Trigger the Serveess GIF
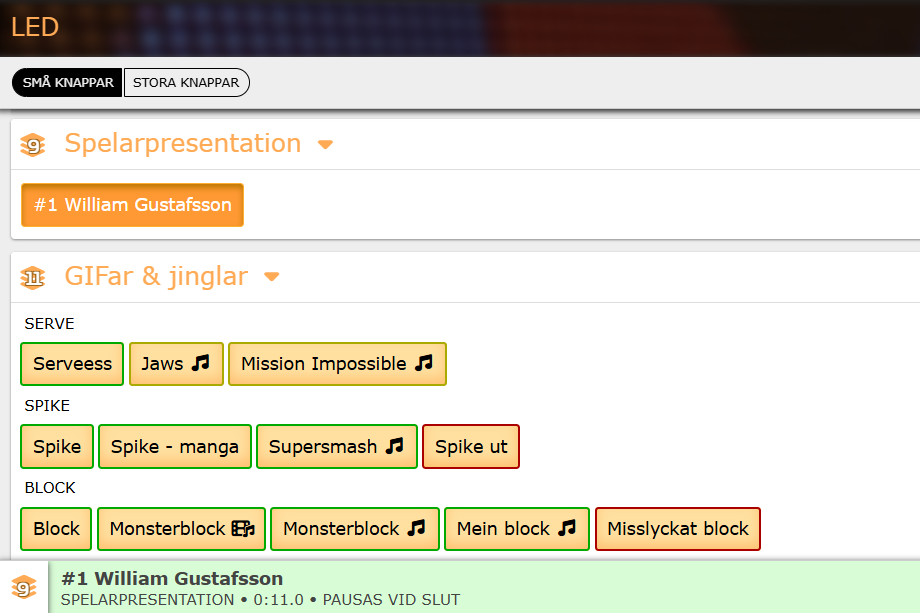This screenshot has width=920, height=613. pos(72,364)
